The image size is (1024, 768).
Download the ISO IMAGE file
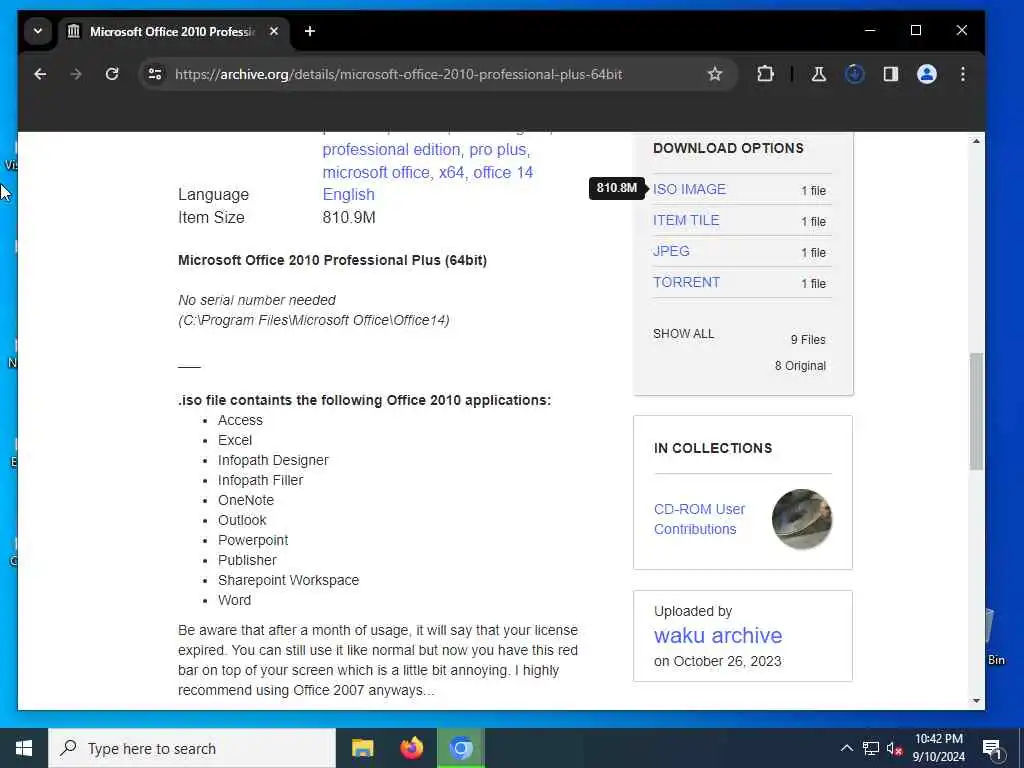pyautogui.click(x=690, y=189)
